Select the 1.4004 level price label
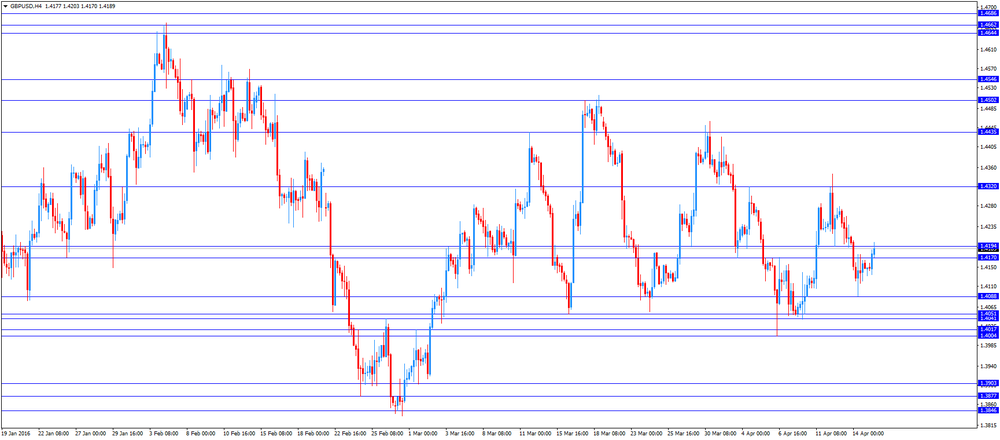The width and height of the screenshot is (1000, 440). point(987,335)
